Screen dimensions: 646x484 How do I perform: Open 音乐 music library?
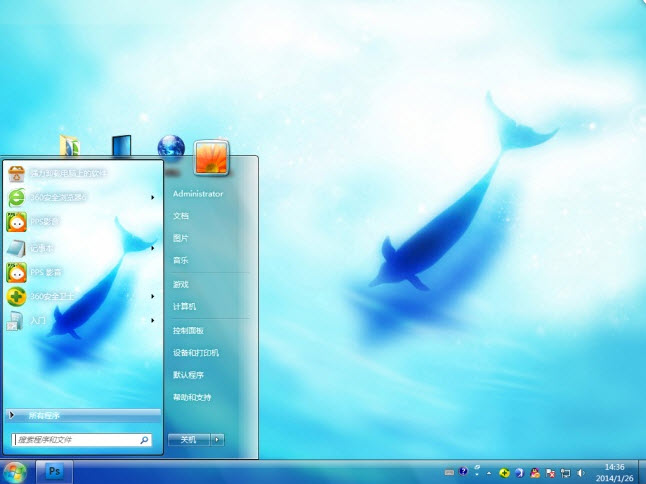pyautogui.click(x=181, y=260)
